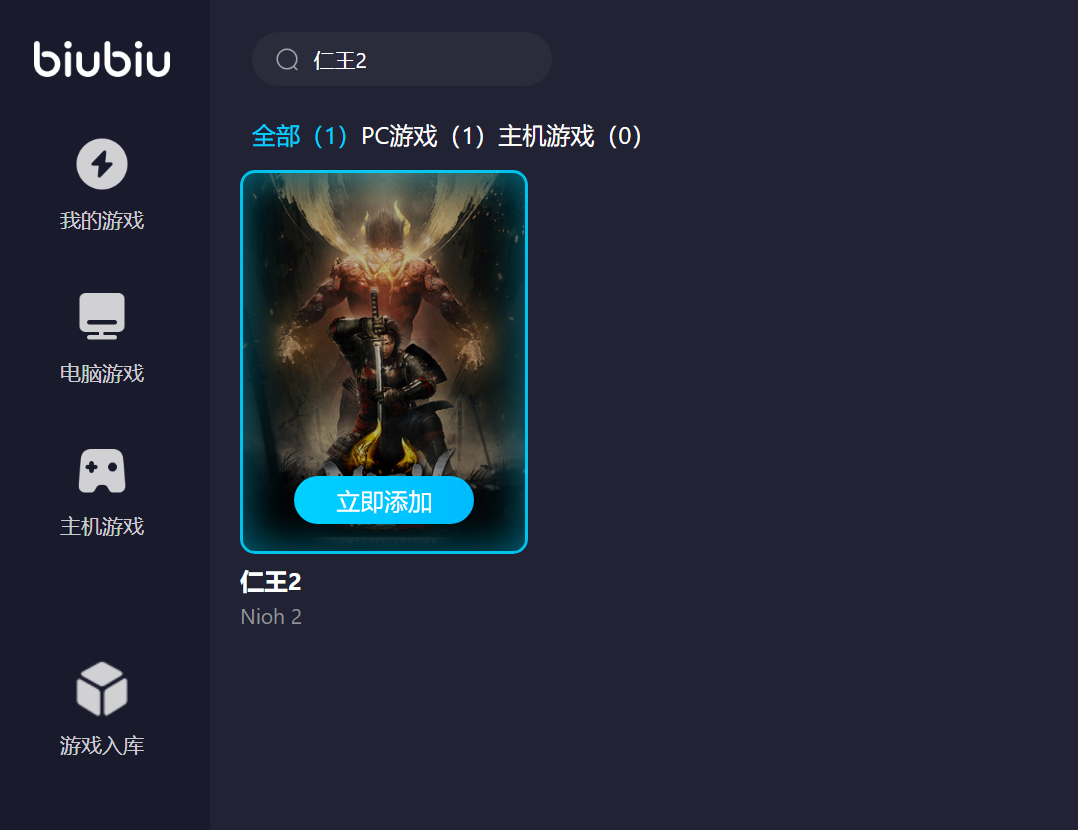Click the count (0) beside 主机游戏 tab
Image resolution: width=1078 pixels, height=830 pixels.
point(624,136)
